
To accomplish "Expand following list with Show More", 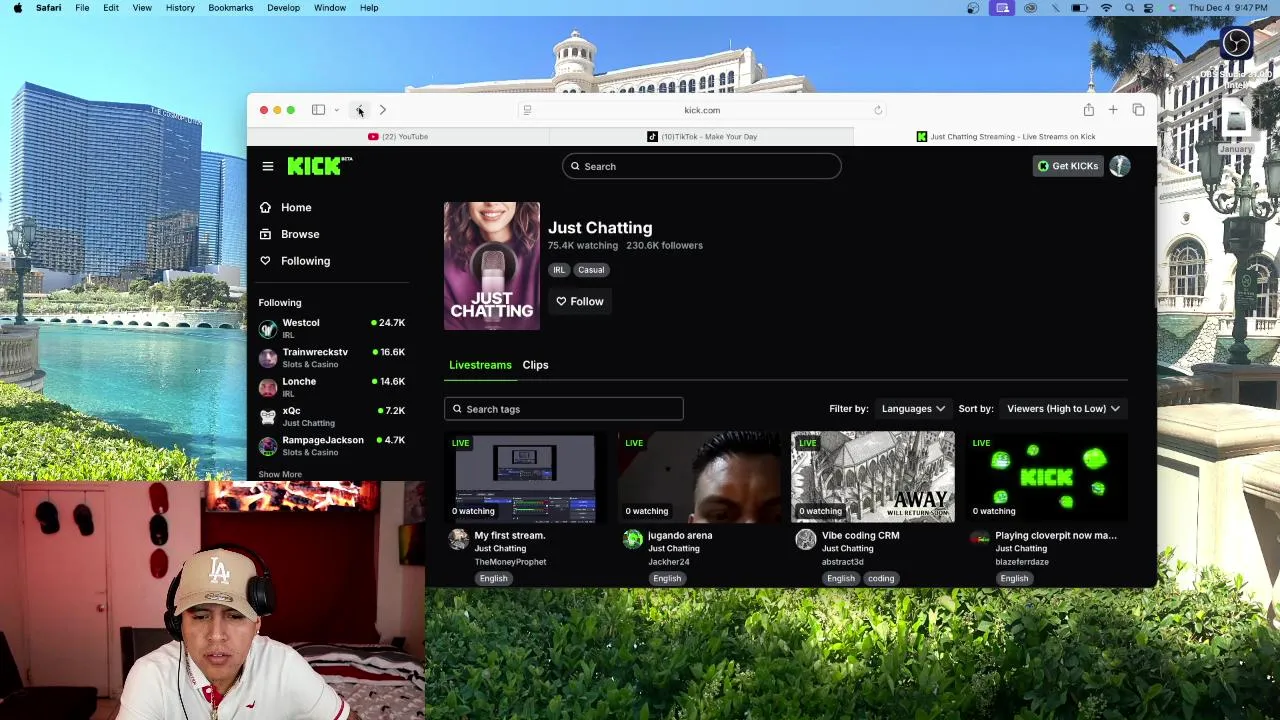I will (280, 474).
